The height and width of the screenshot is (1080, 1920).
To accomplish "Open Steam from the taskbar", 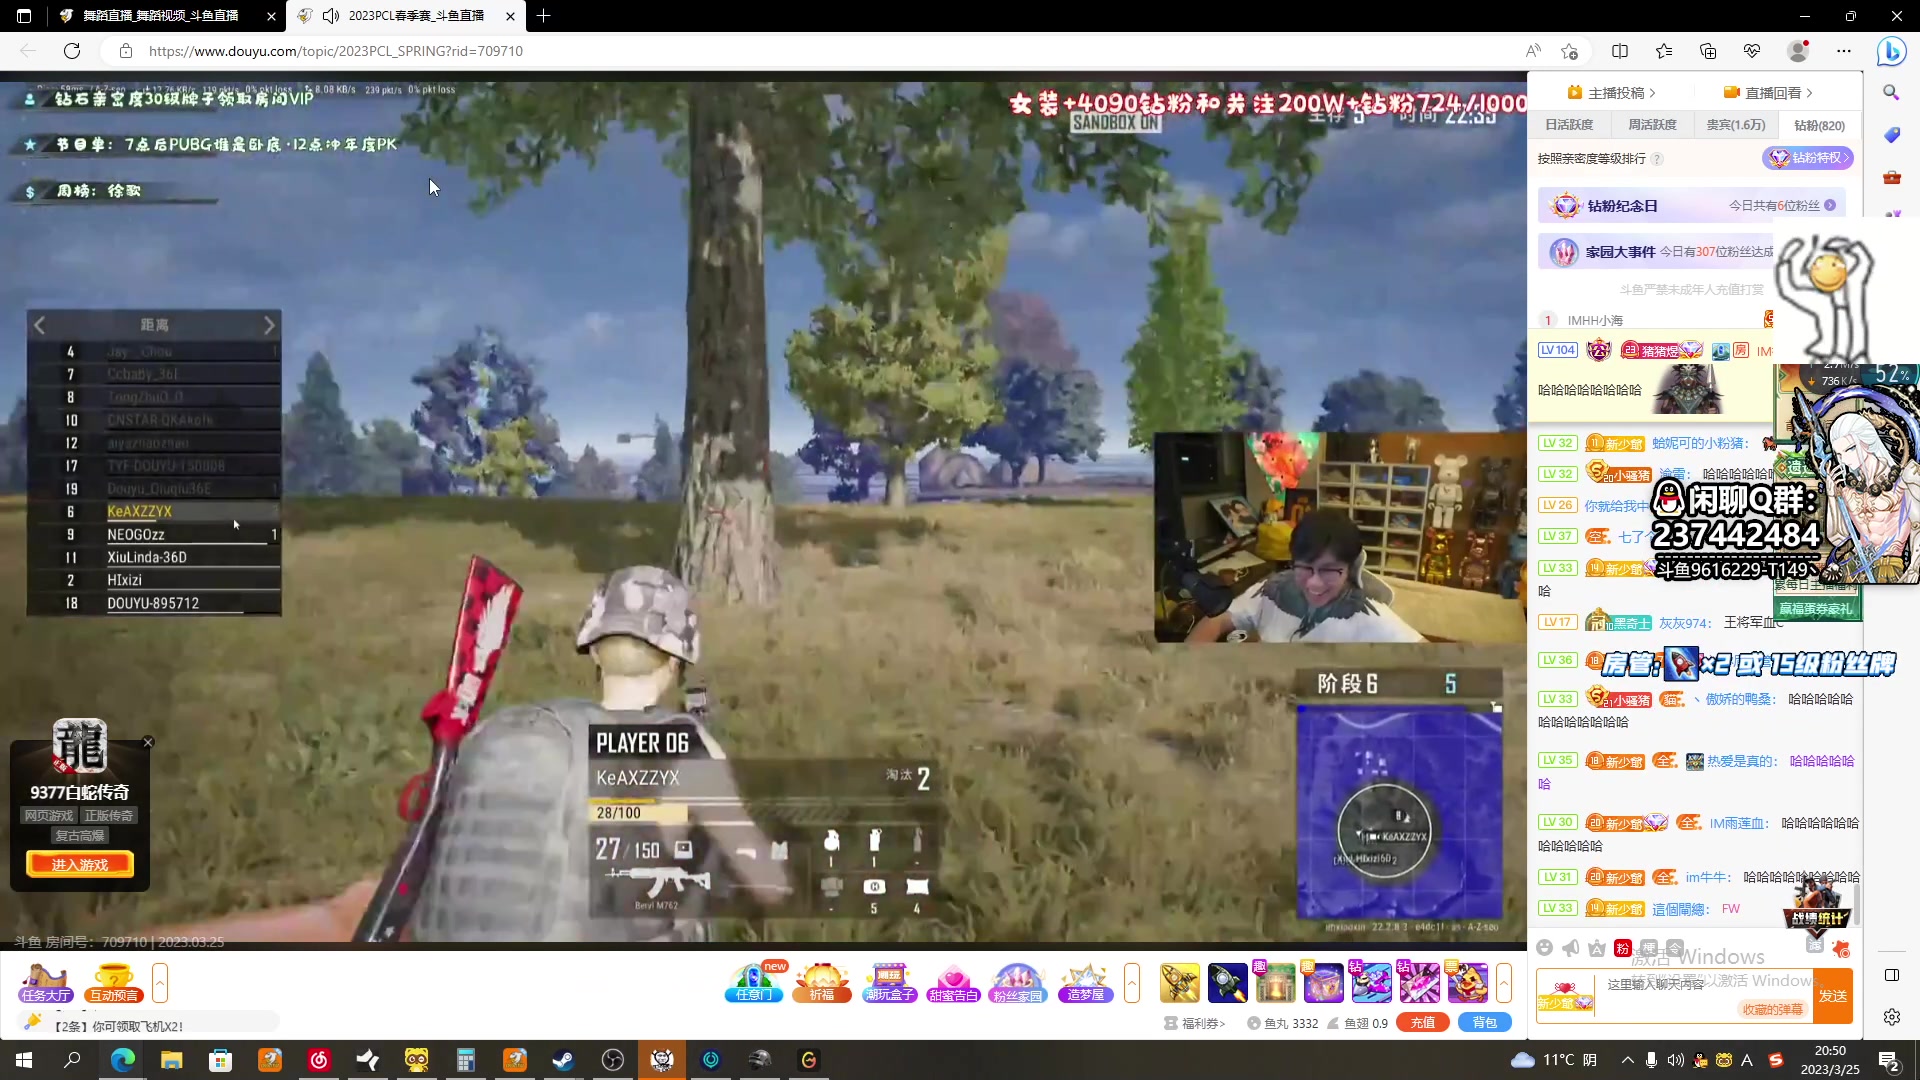I will [564, 1060].
